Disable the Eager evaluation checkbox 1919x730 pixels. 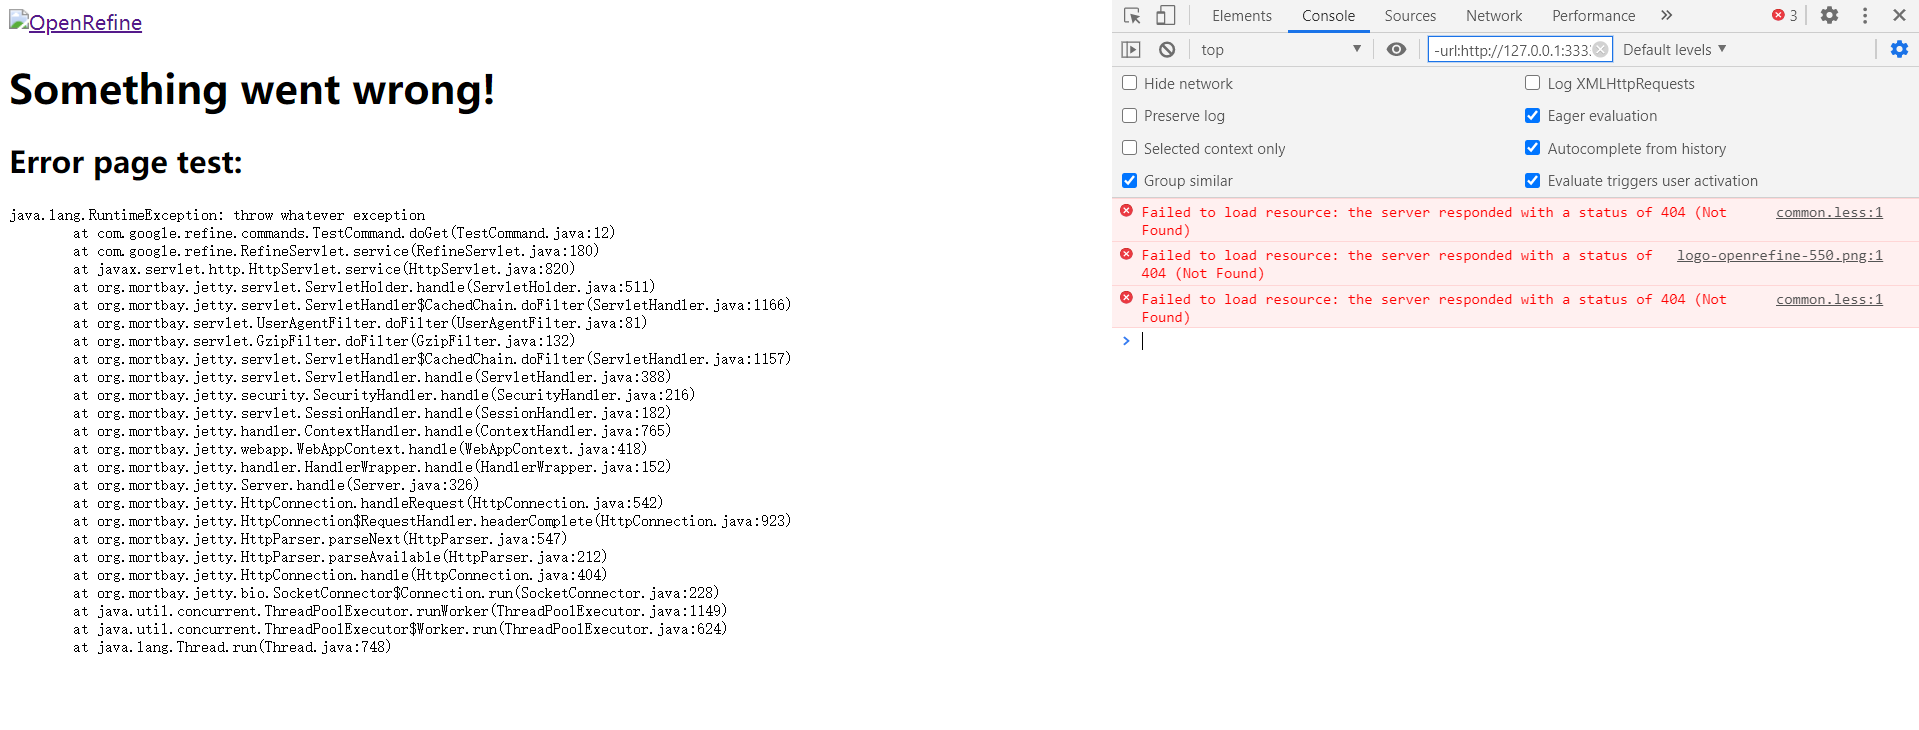coord(1532,115)
